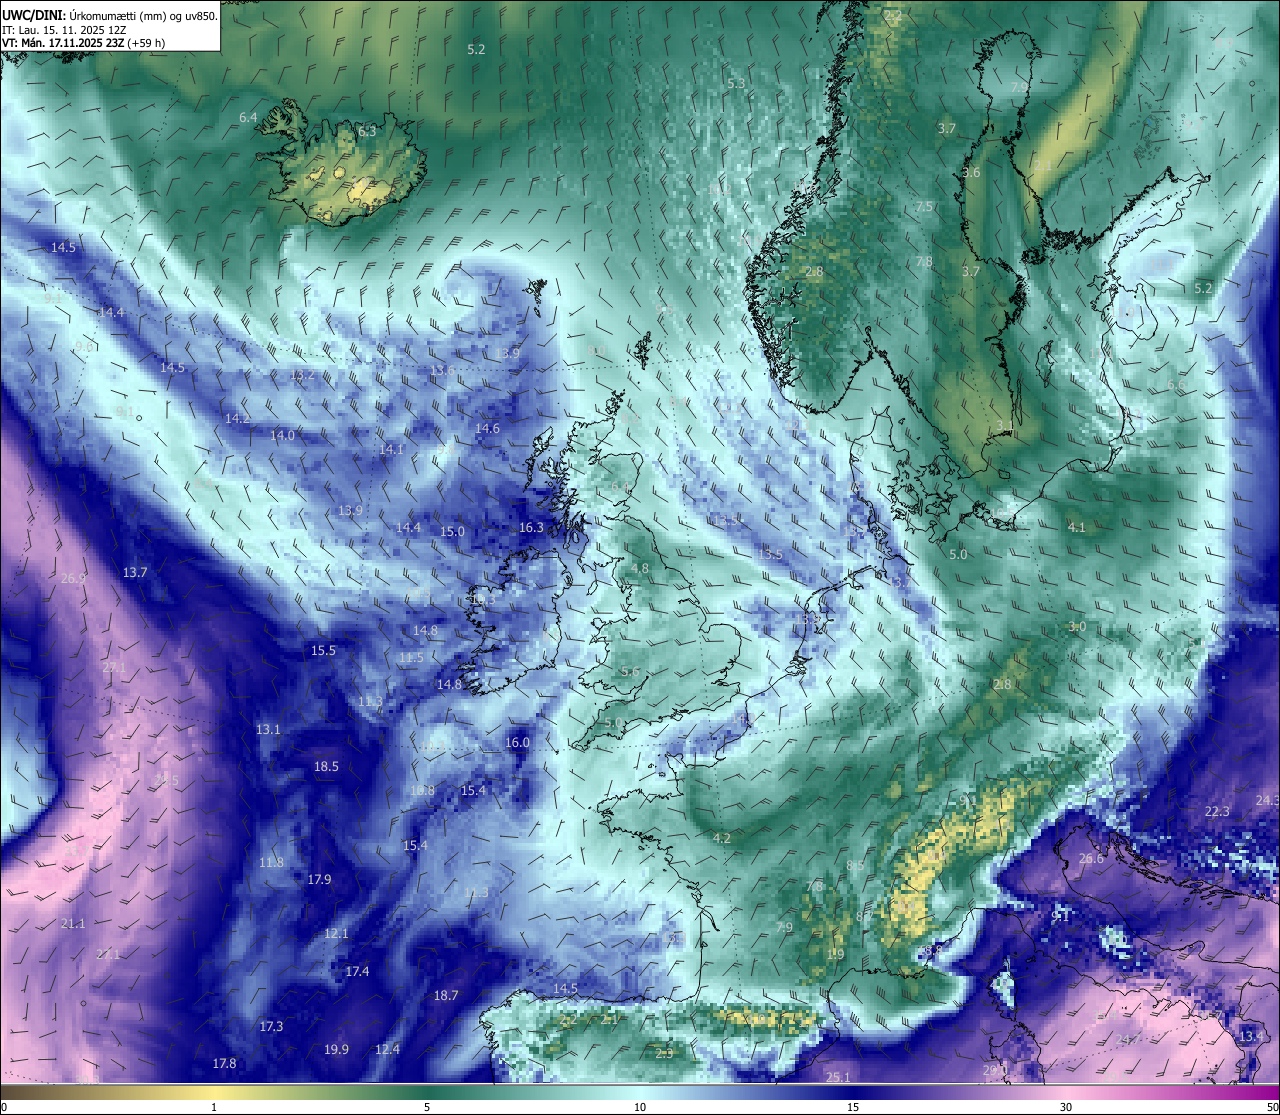The width and height of the screenshot is (1280, 1115).
Task: Click the 3.0 value on the map
Action: coord(1076,627)
